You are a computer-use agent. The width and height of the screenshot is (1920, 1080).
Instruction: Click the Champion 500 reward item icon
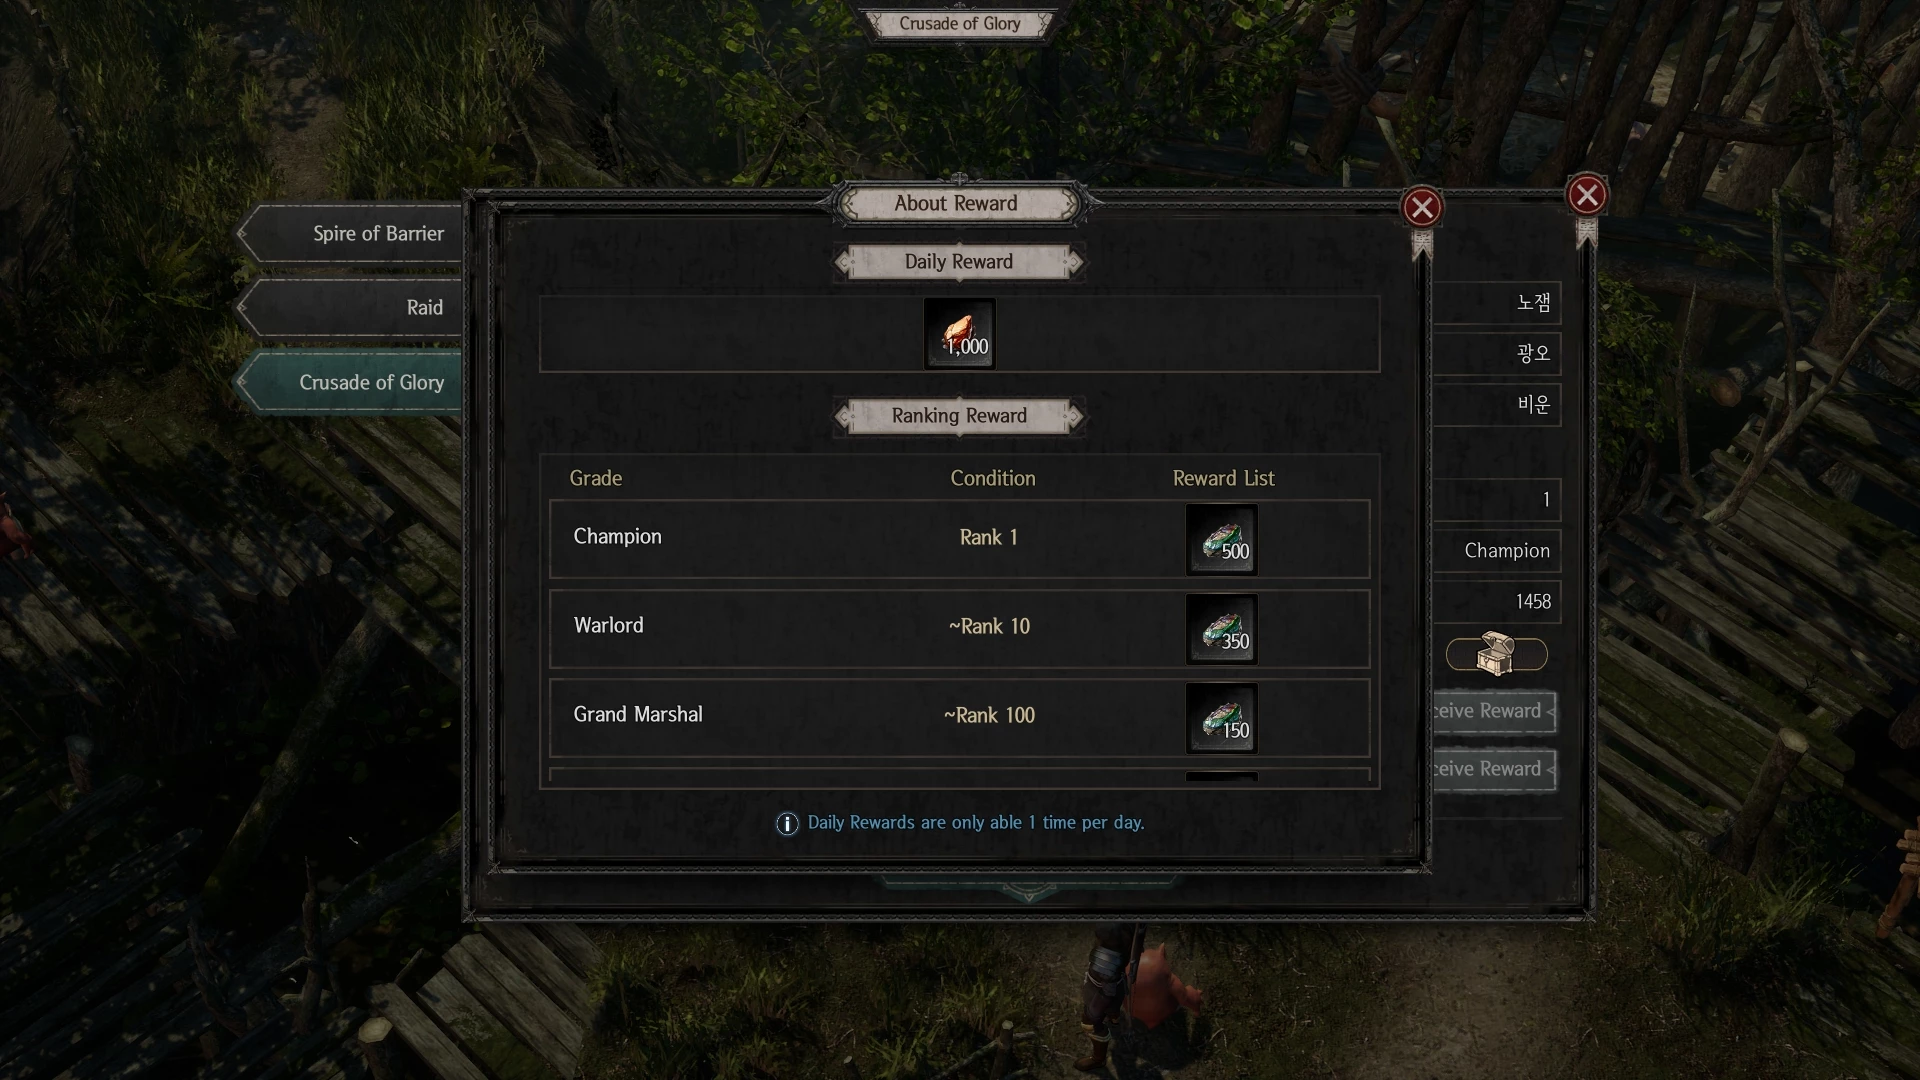[1221, 540]
